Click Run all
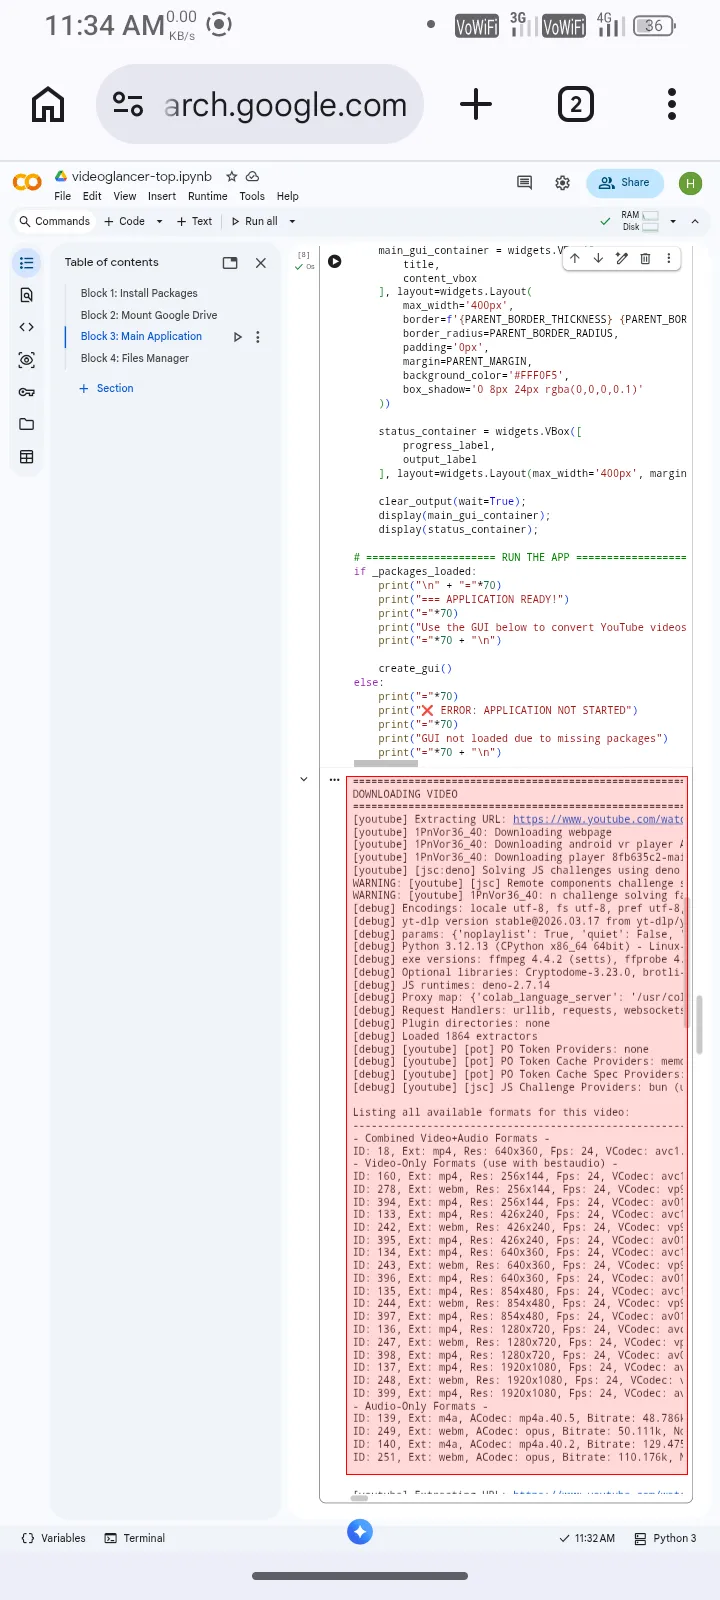The width and height of the screenshot is (720, 1600). (x=255, y=221)
